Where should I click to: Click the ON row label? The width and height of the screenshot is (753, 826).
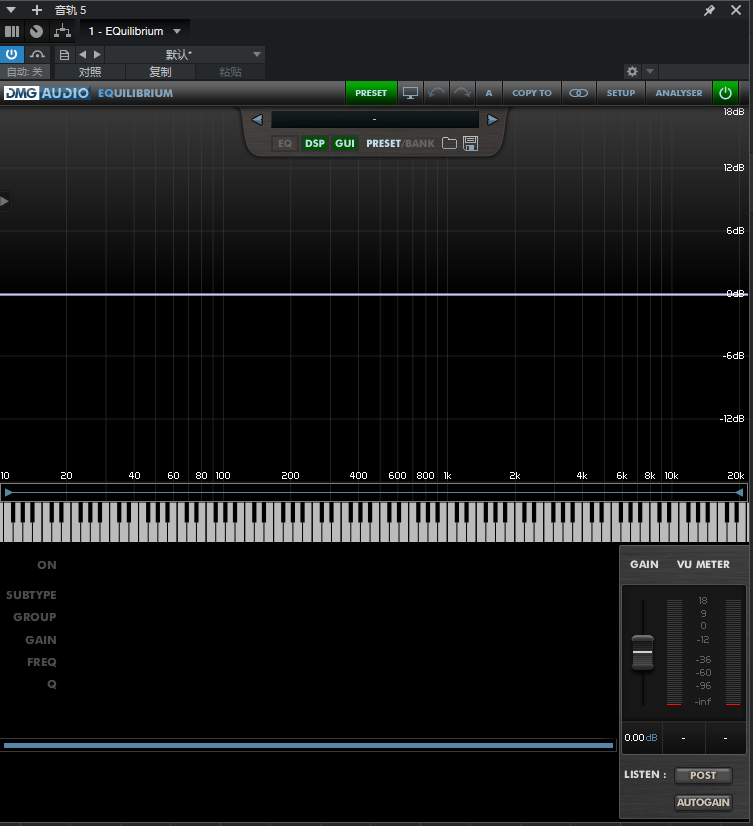pyautogui.click(x=47, y=565)
